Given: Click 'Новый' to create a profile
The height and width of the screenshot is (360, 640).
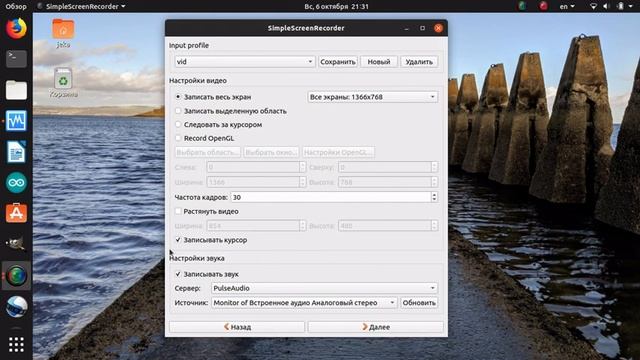Looking at the screenshot, I should click(379, 62).
